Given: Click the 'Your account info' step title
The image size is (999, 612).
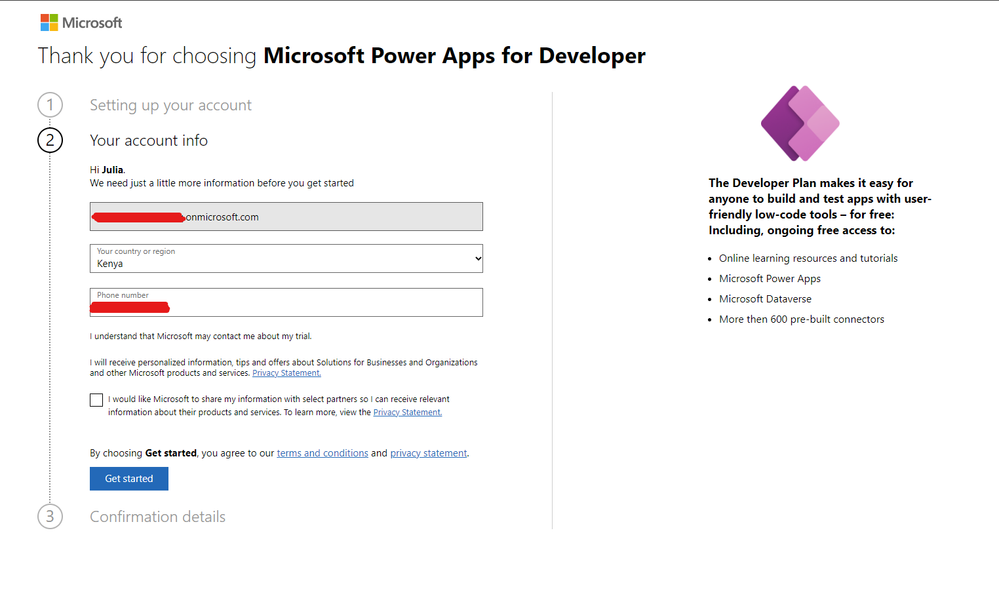Looking at the screenshot, I should click(x=148, y=140).
